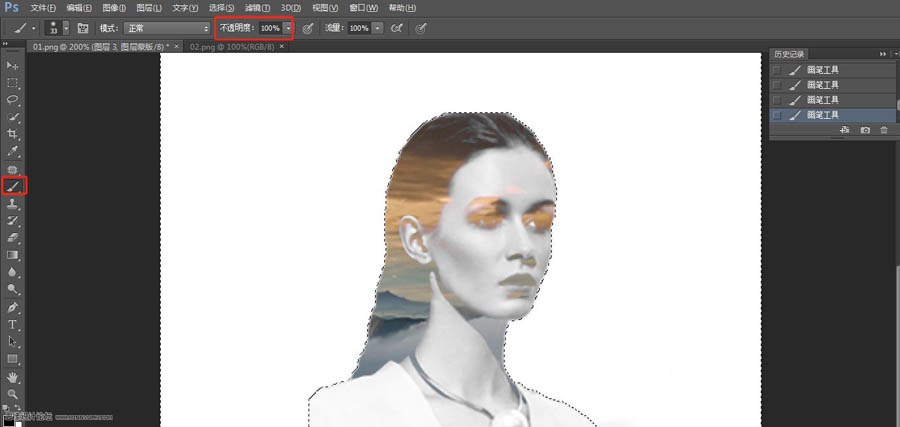Select the Eyedropper tool
The width and height of the screenshot is (900, 427).
click(x=13, y=152)
